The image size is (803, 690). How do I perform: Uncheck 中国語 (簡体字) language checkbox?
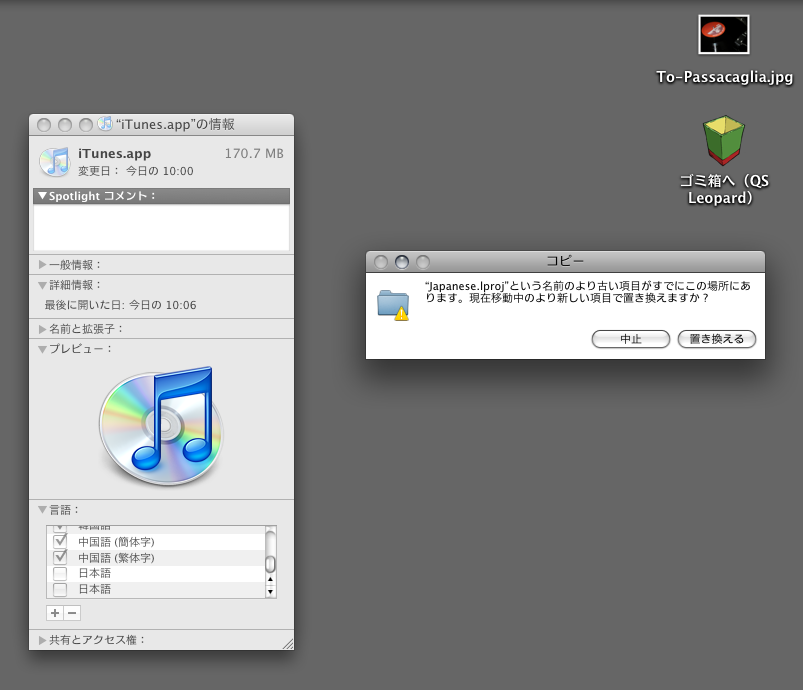60,541
